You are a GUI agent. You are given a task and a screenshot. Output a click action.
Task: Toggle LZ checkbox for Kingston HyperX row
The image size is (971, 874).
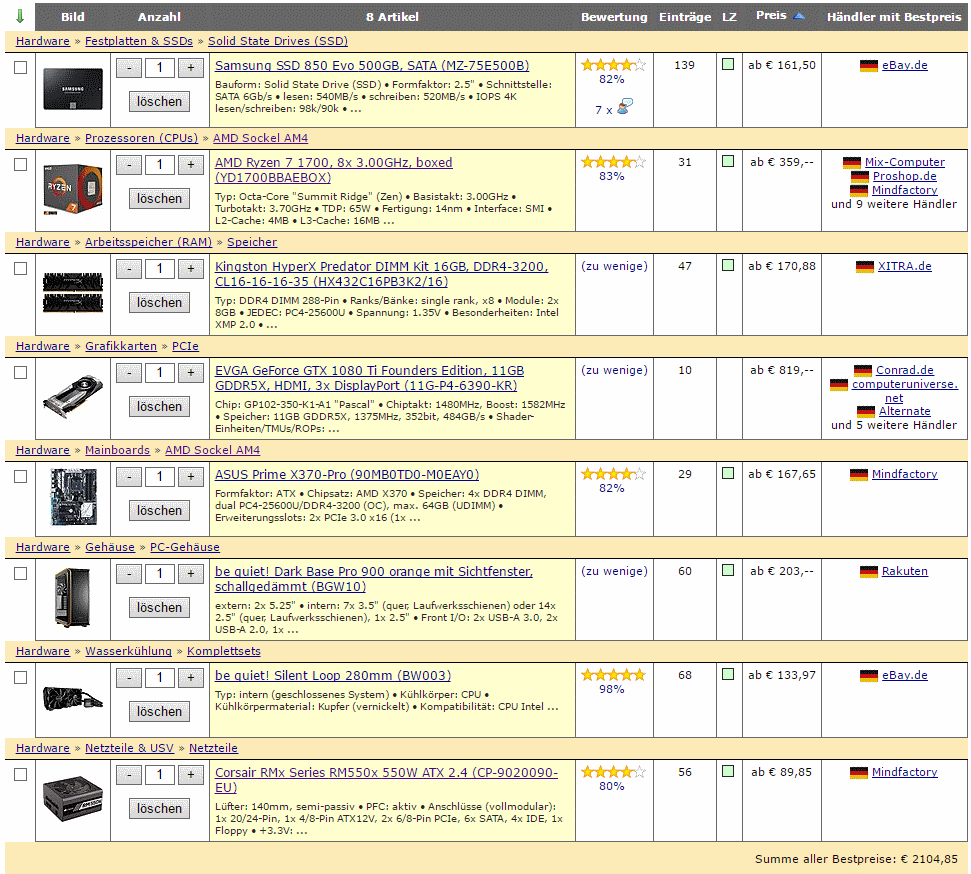(x=728, y=265)
